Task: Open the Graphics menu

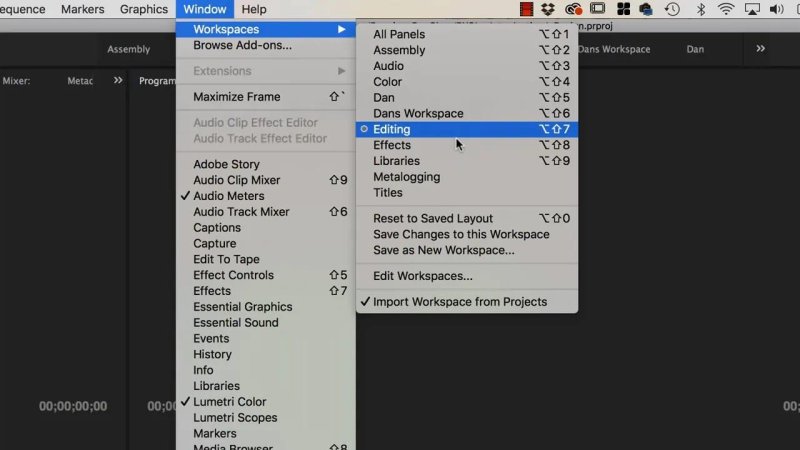Action: pos(144,9)
